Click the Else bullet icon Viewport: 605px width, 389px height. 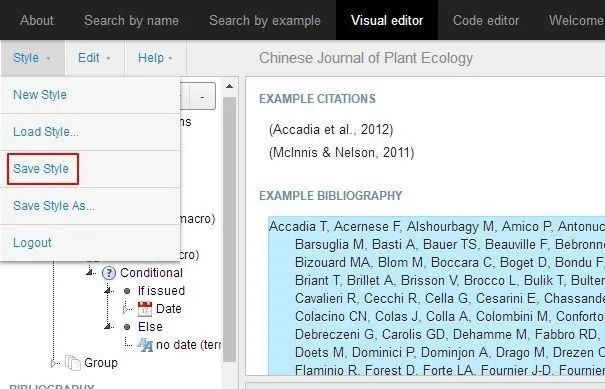(127, 327)
